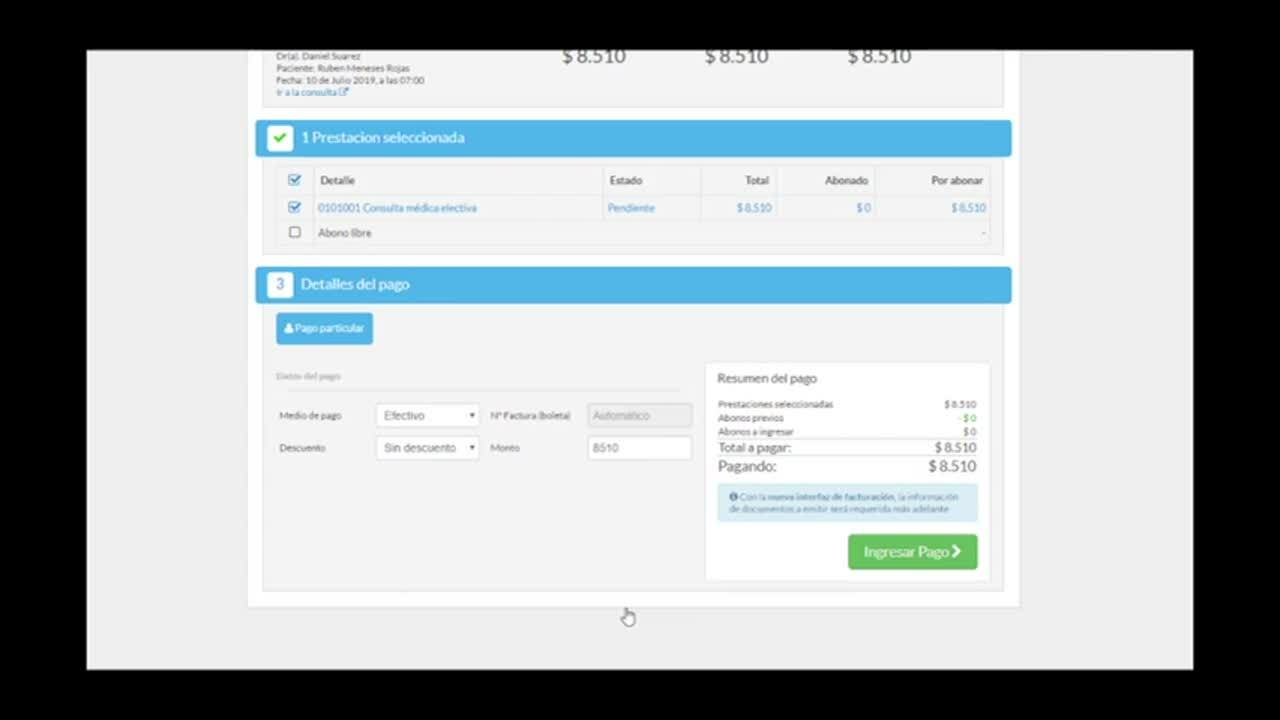Click the Detalles del pago header bar
The height and width of the screenshot is (720, 1280).
click(633, 285)
